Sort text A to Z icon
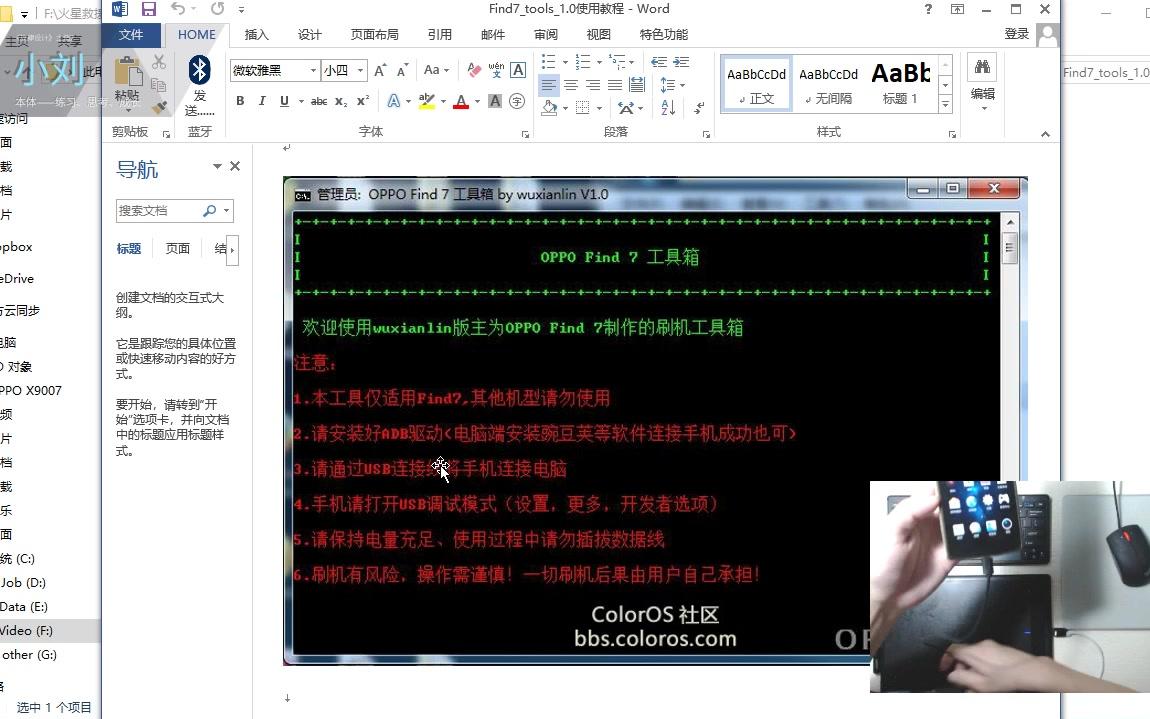The width and height of the screenshot is (1150, 719). [x=667, y=108]
